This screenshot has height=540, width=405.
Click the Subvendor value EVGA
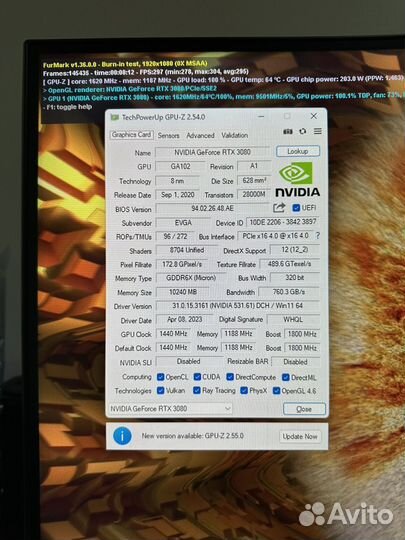point(183,222)
